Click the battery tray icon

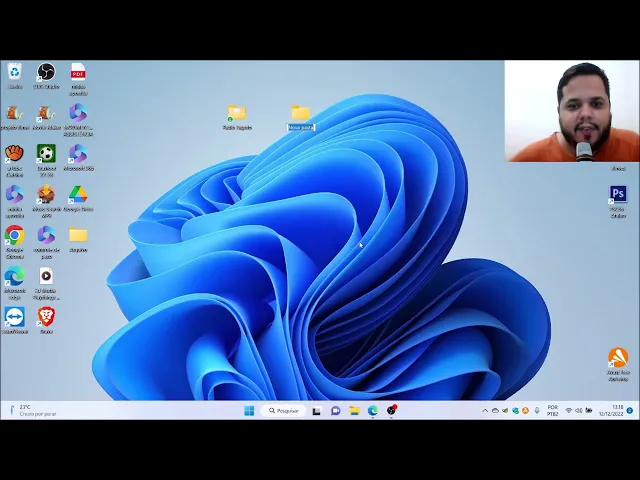589,411
